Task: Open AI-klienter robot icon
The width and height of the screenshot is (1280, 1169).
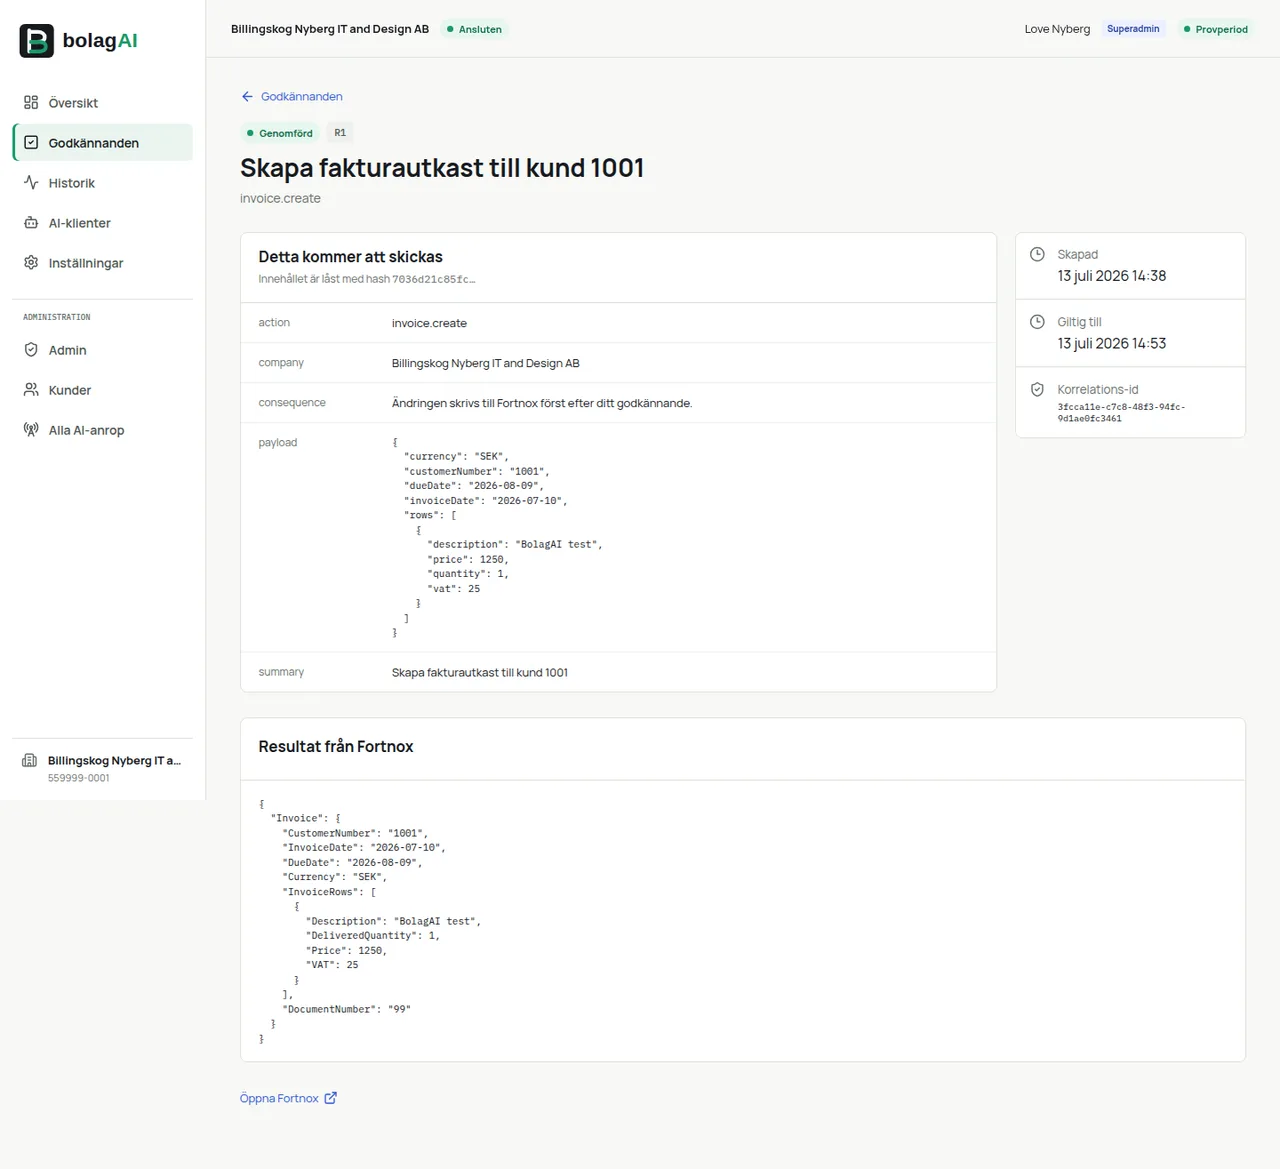Action: coord(31,223)
